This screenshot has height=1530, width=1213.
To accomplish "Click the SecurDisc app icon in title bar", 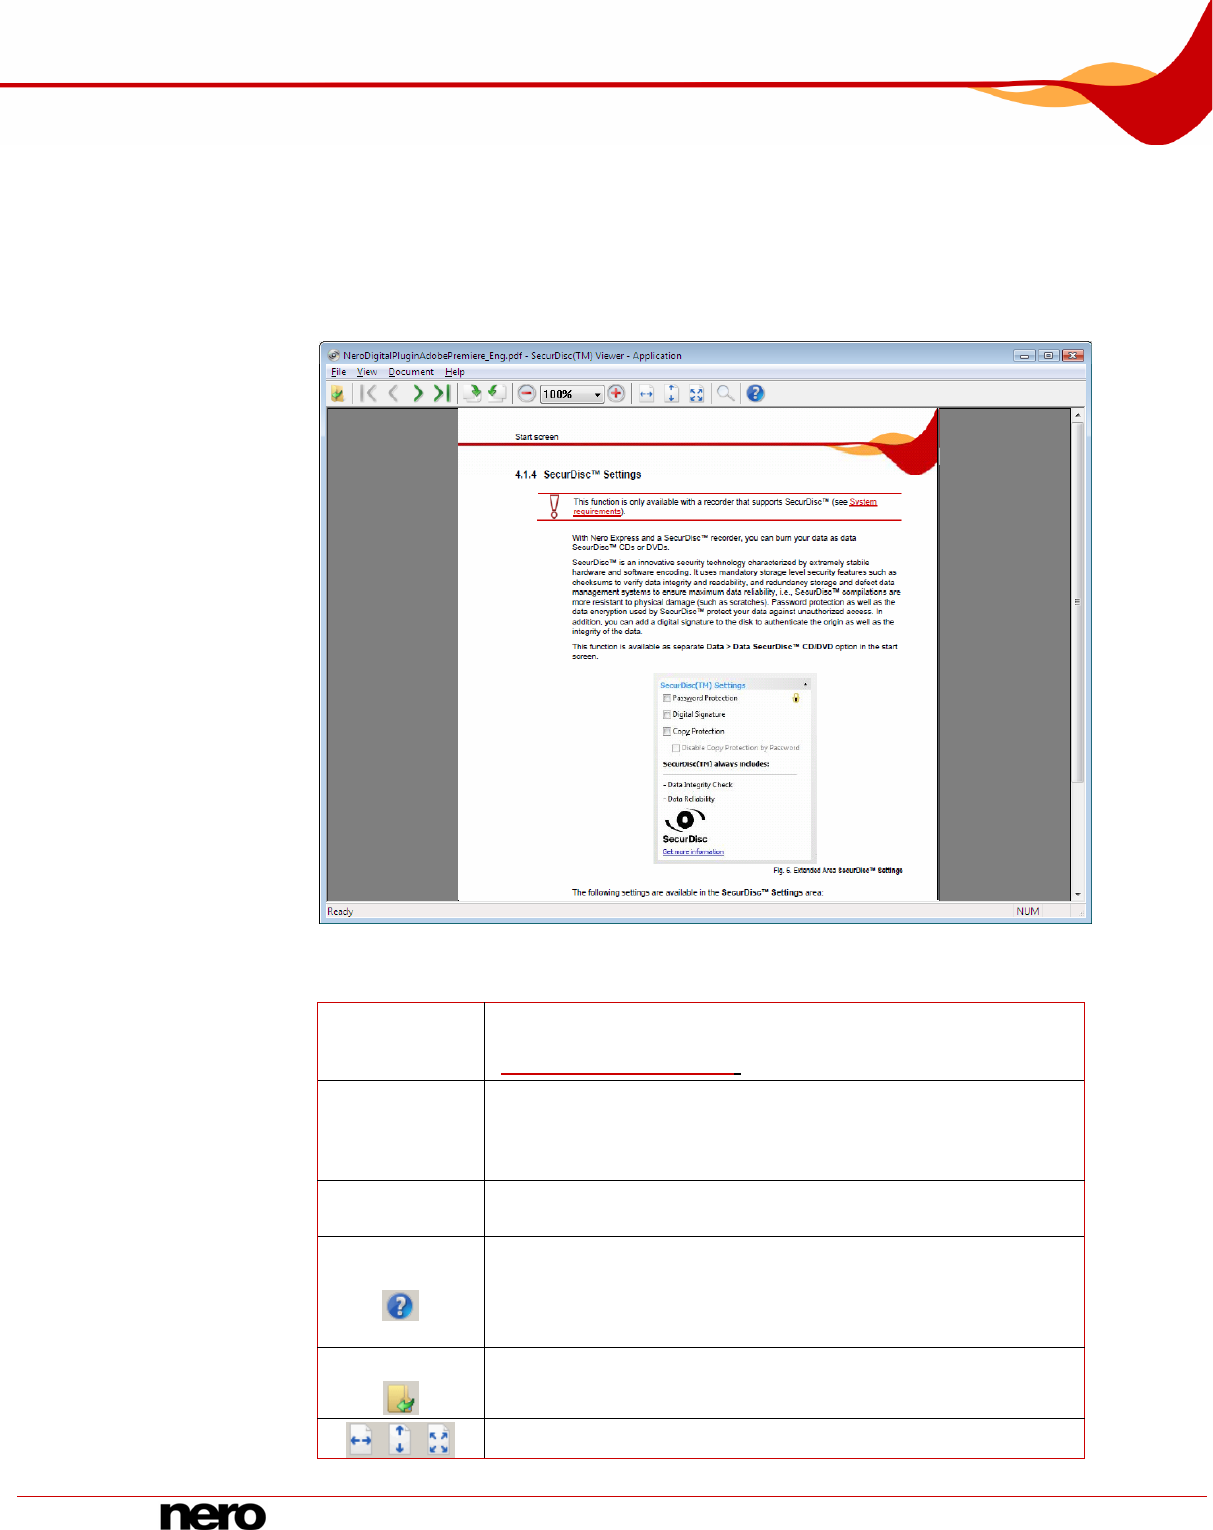I will click(x=334, y=355).
